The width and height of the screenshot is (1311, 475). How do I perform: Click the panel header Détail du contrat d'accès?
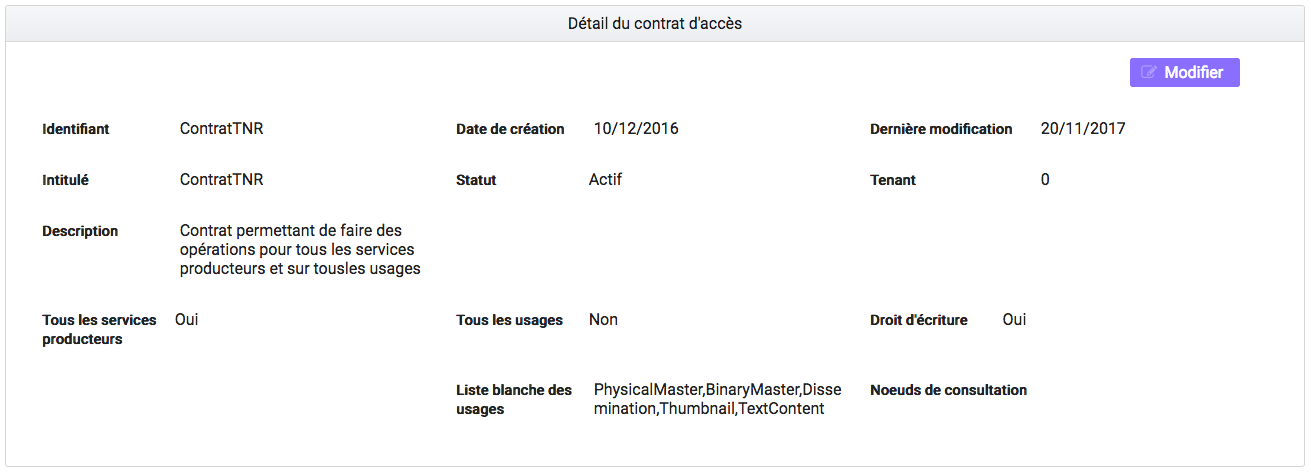655,23
